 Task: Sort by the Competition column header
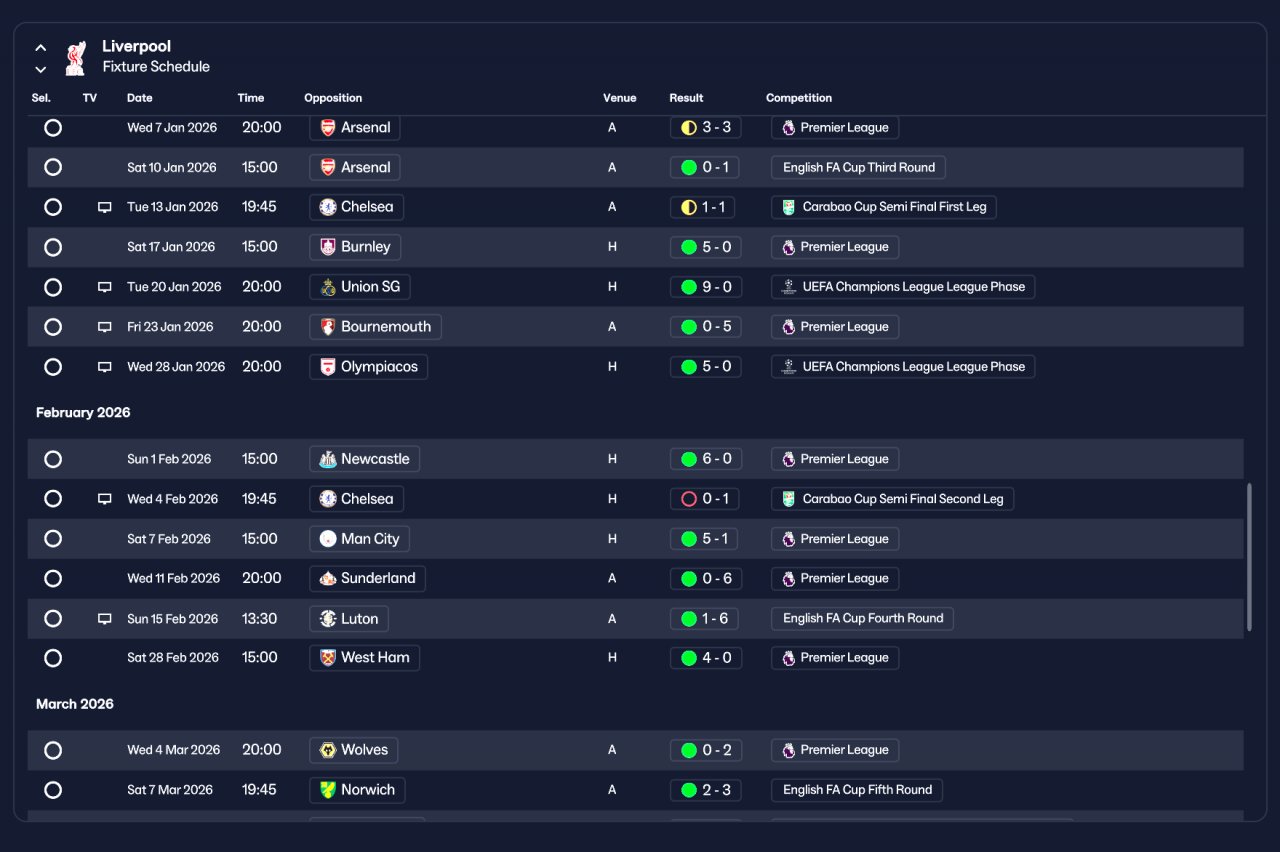tap(799, 98)
